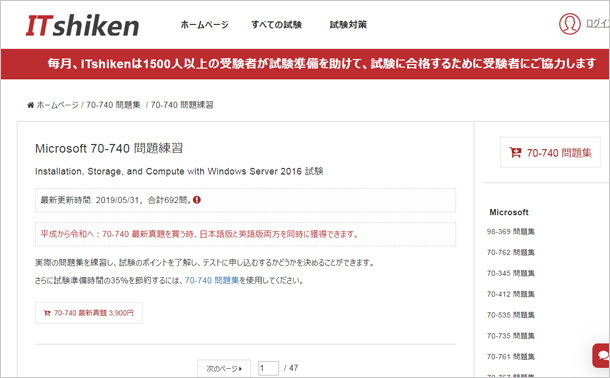
Task: Click the 70-740 問題集 sidebar purchase button
Action: tap(550, 152)
